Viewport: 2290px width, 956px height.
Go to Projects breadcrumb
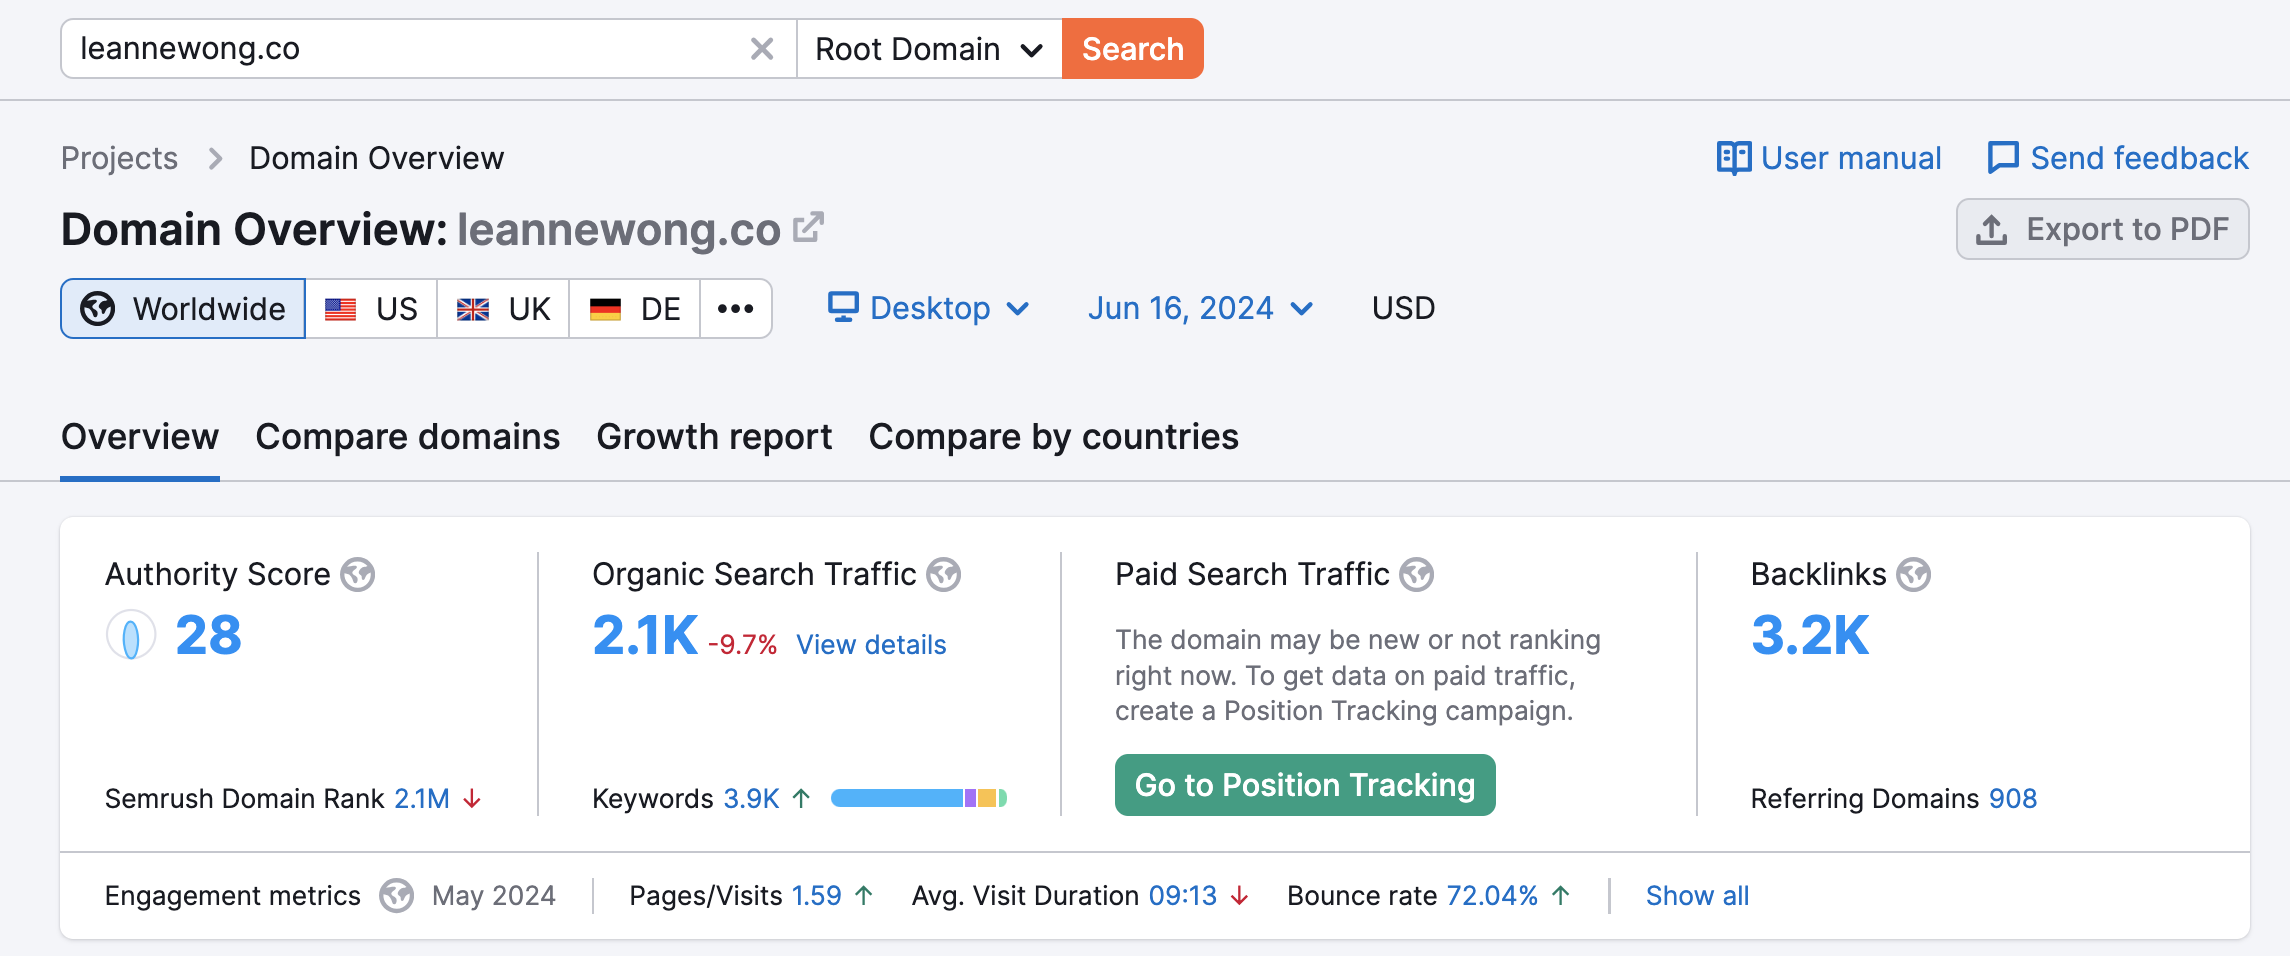click(119, 158)
